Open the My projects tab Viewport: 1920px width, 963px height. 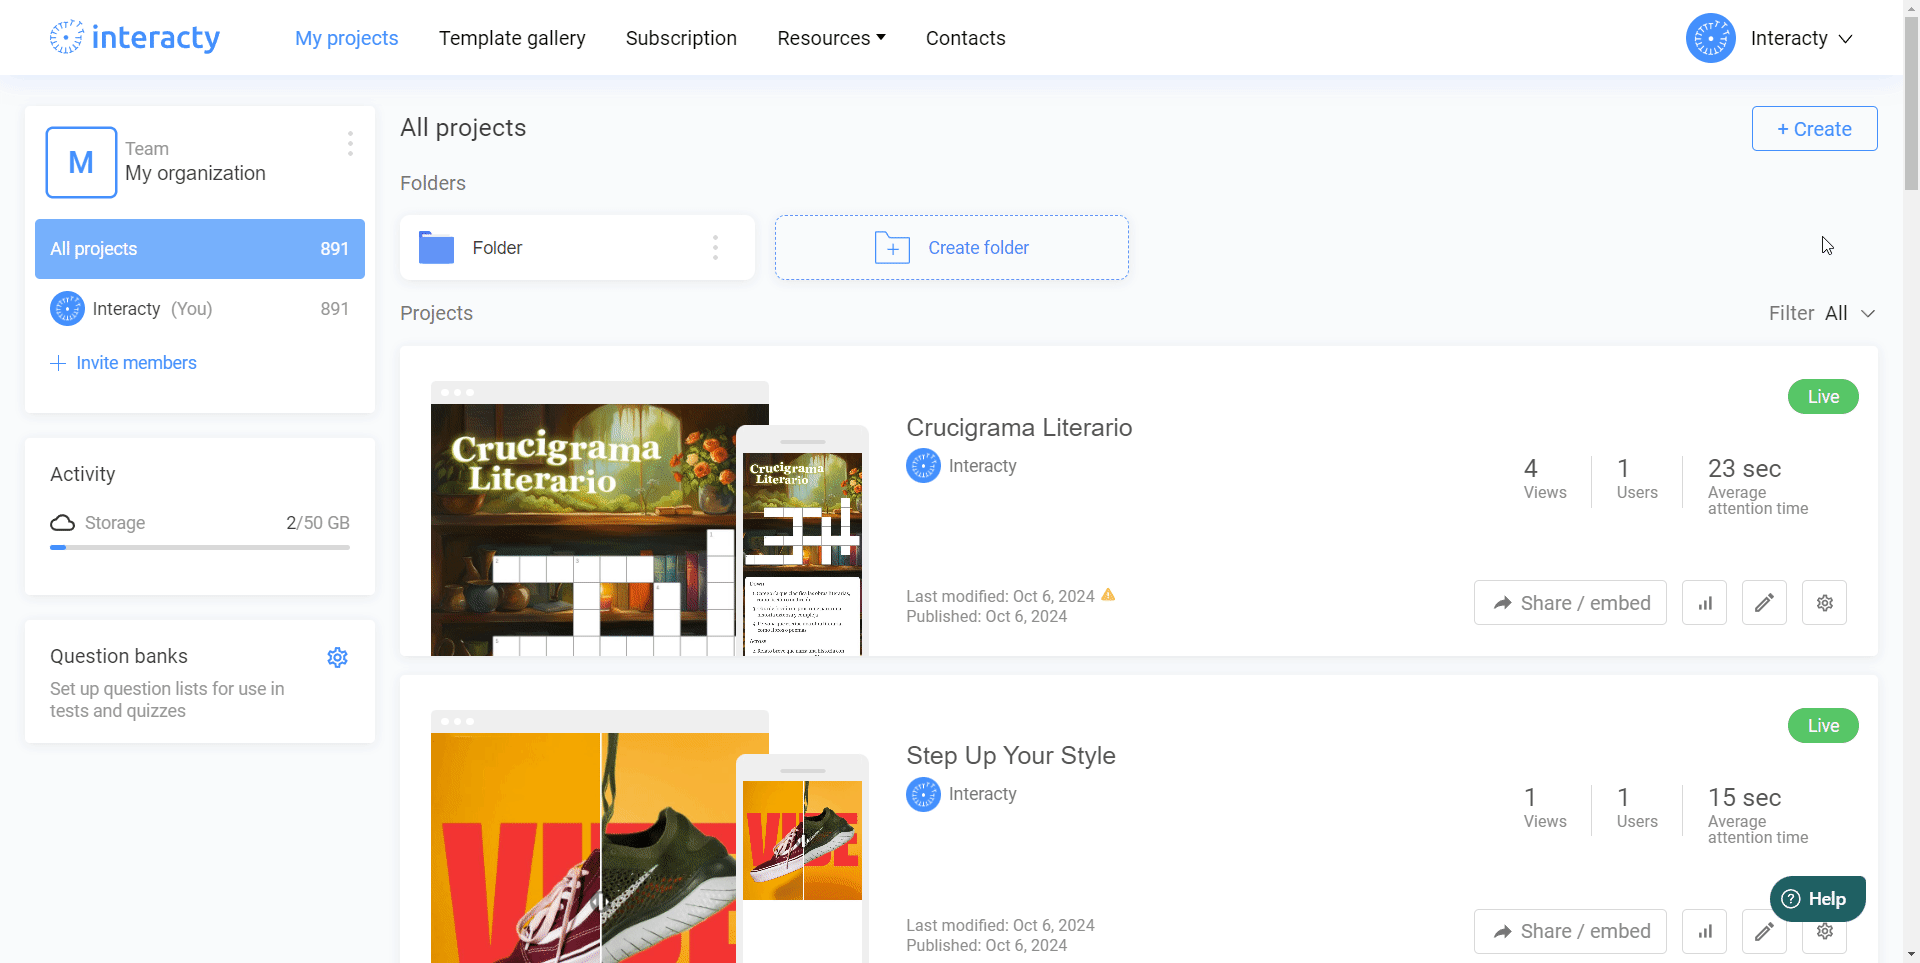point(346,38)
